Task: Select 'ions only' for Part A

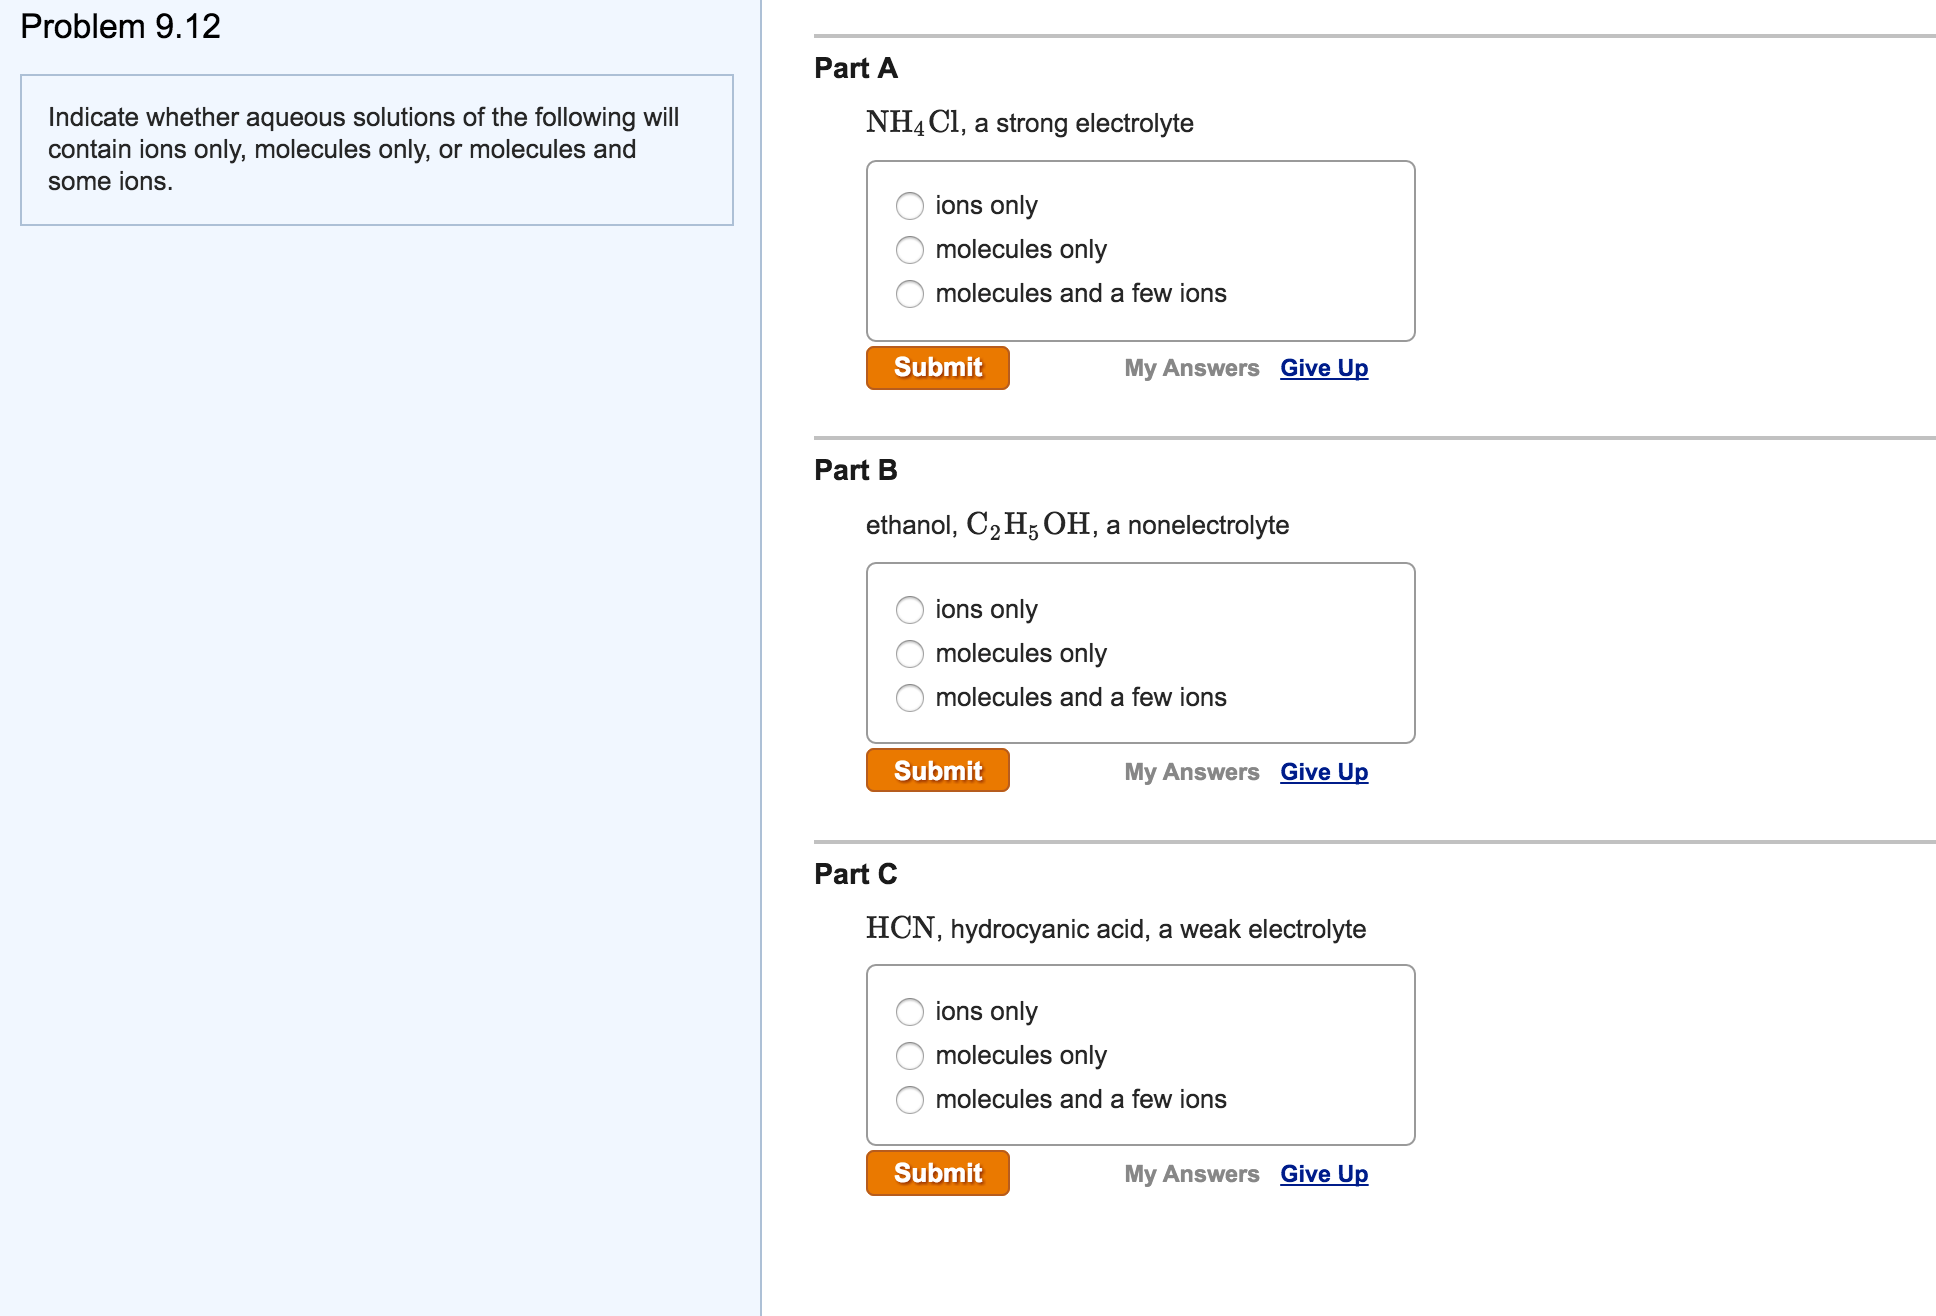Action: click(x=909, y=206)
